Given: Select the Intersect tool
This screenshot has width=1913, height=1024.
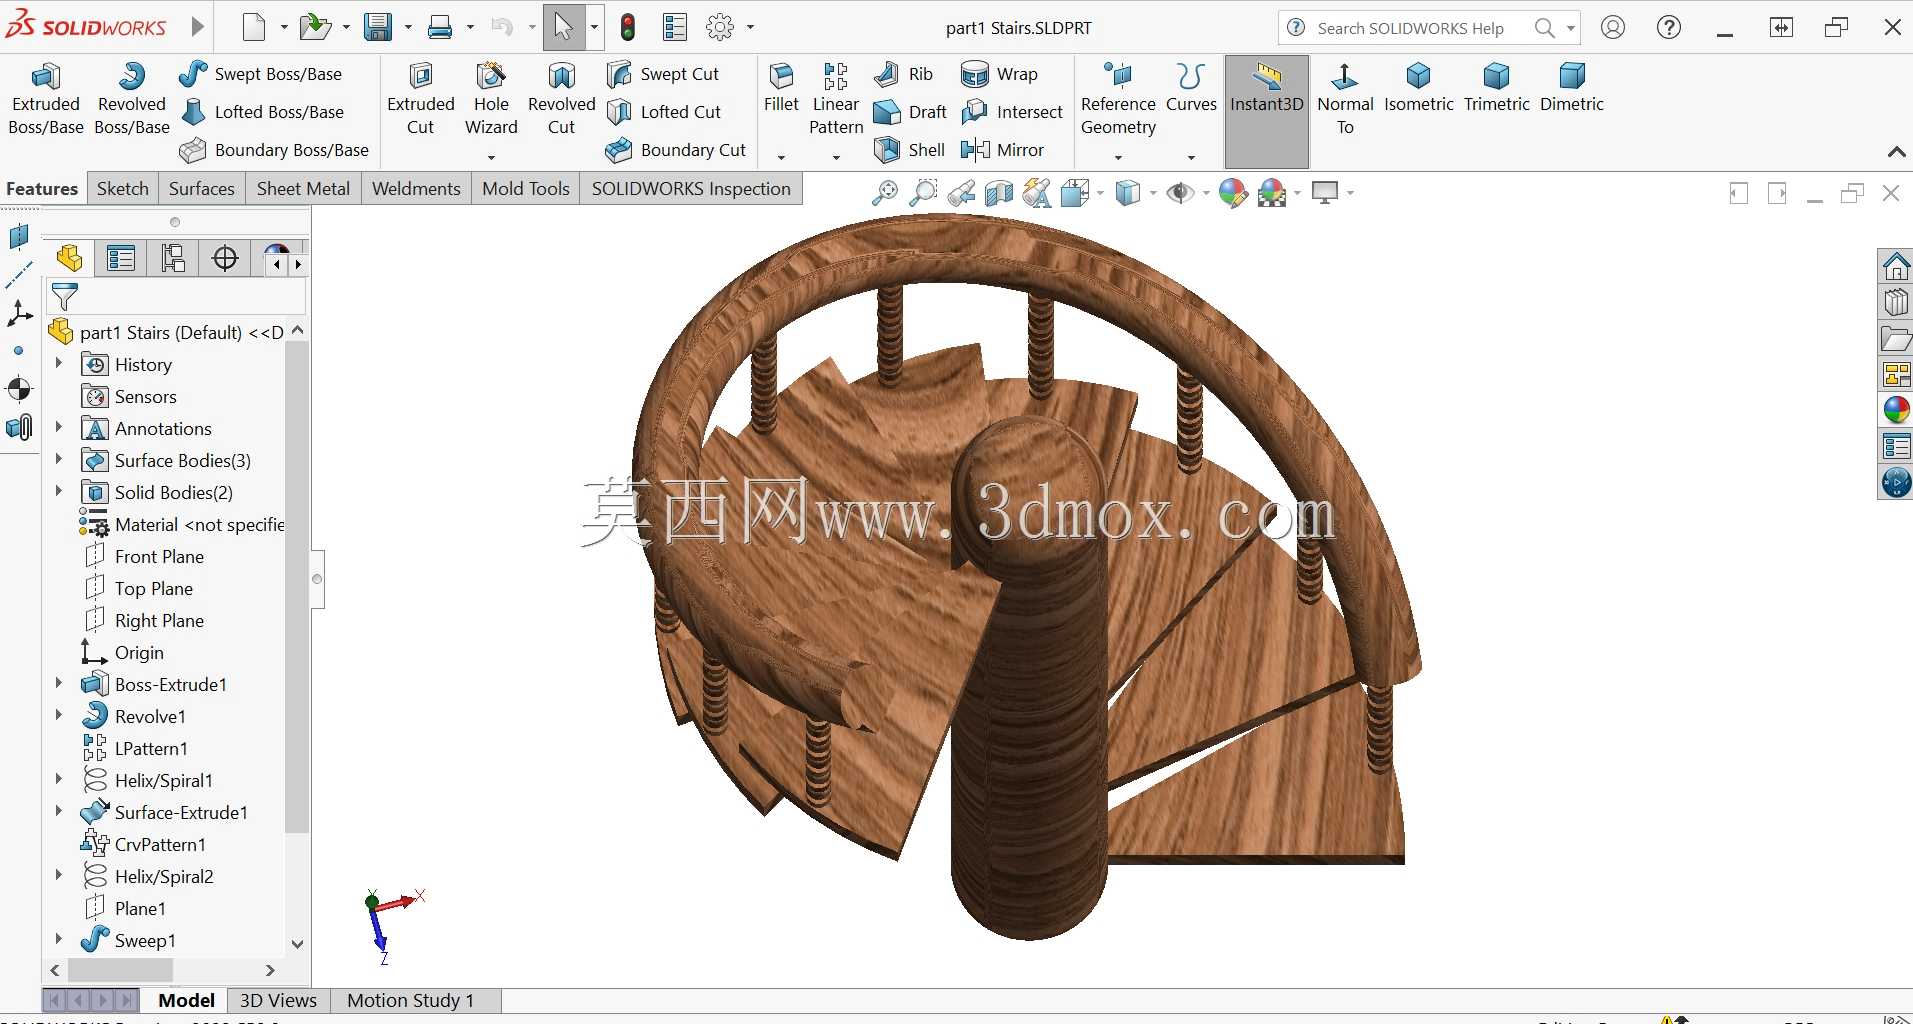Looking at the screenshot, I should tap(1011, 112).
